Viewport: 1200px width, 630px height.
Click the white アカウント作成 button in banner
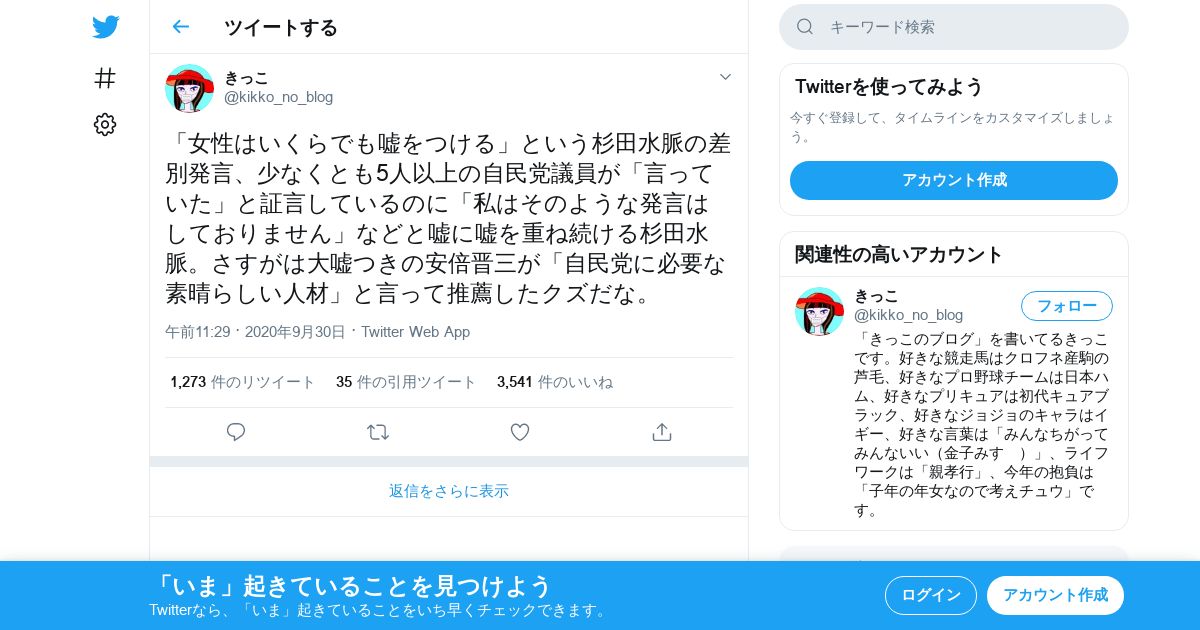tap(1055, 595)
